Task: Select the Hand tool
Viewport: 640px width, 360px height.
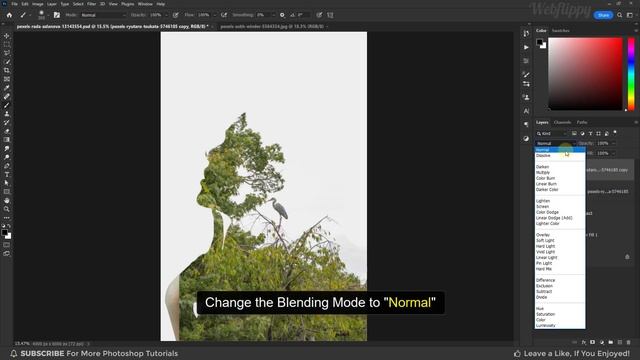Action: (7, 200)
